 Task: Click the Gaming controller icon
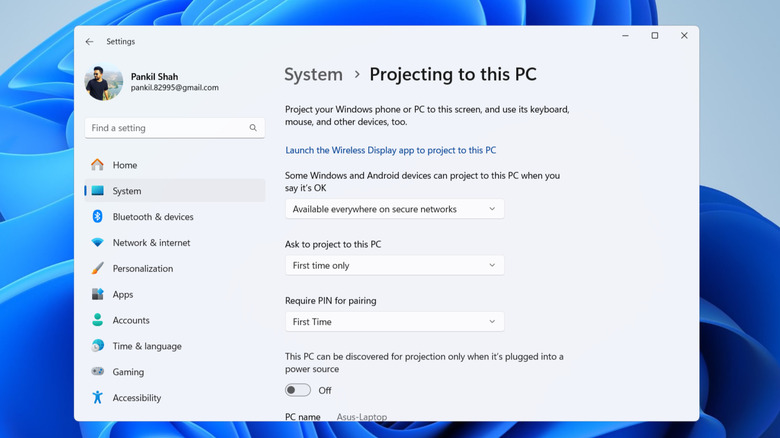[x=97, y=372]
